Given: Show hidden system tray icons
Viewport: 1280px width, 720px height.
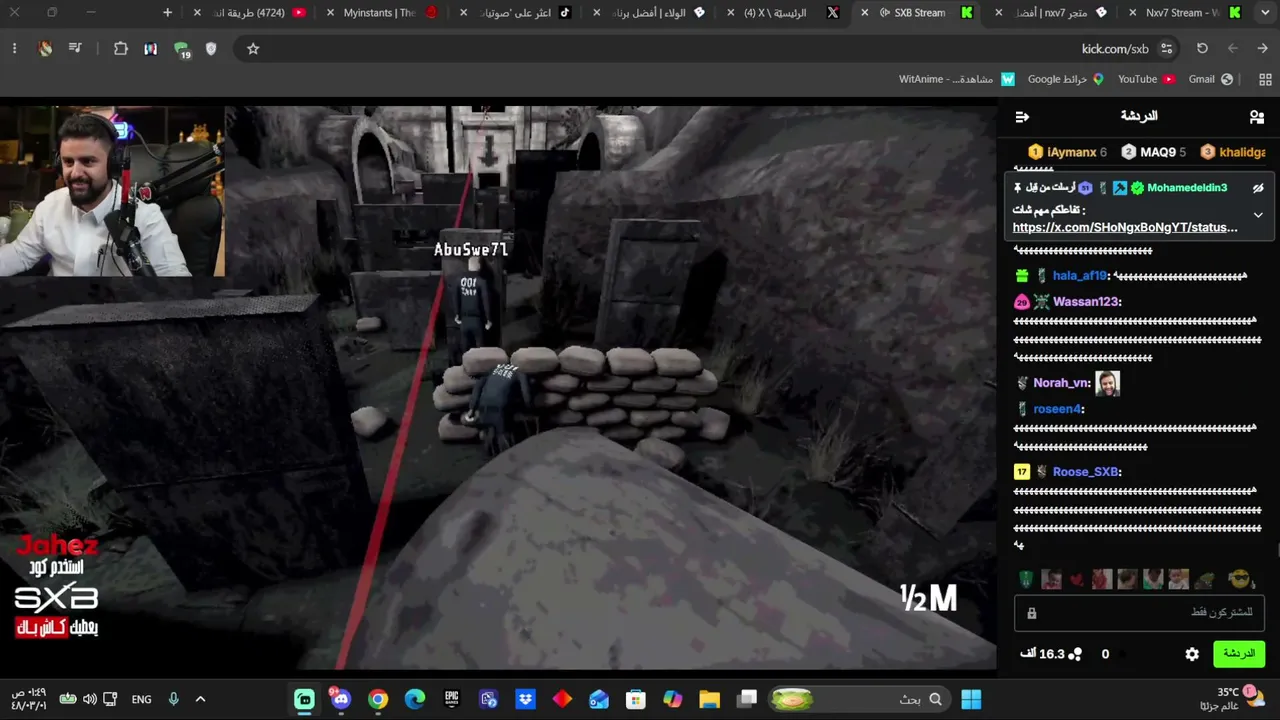Looking at the screenshot, I should [x=200, y=700].
